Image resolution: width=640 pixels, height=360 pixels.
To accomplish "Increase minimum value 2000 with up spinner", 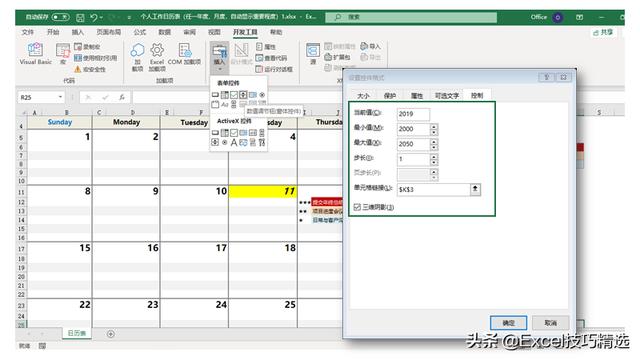I will [434, 127].
